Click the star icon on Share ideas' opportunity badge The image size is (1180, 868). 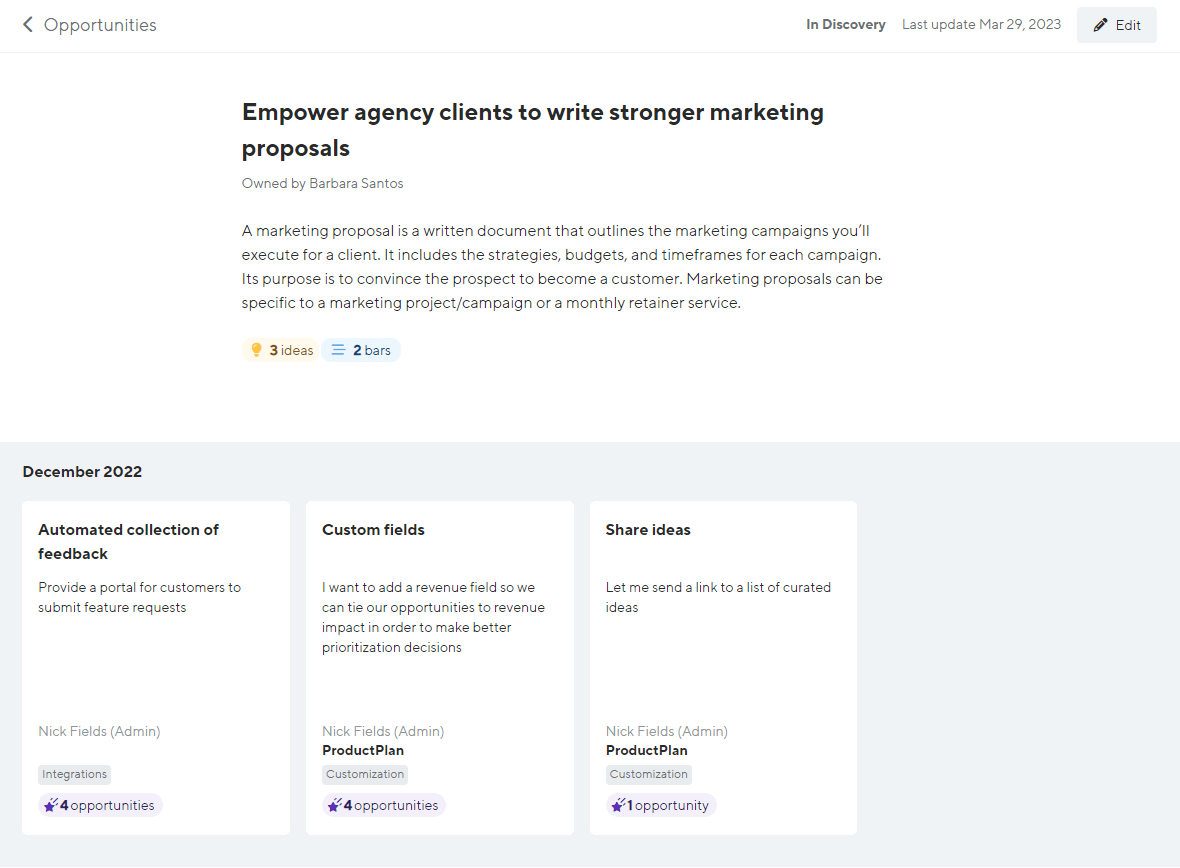(x=619, y=804)
